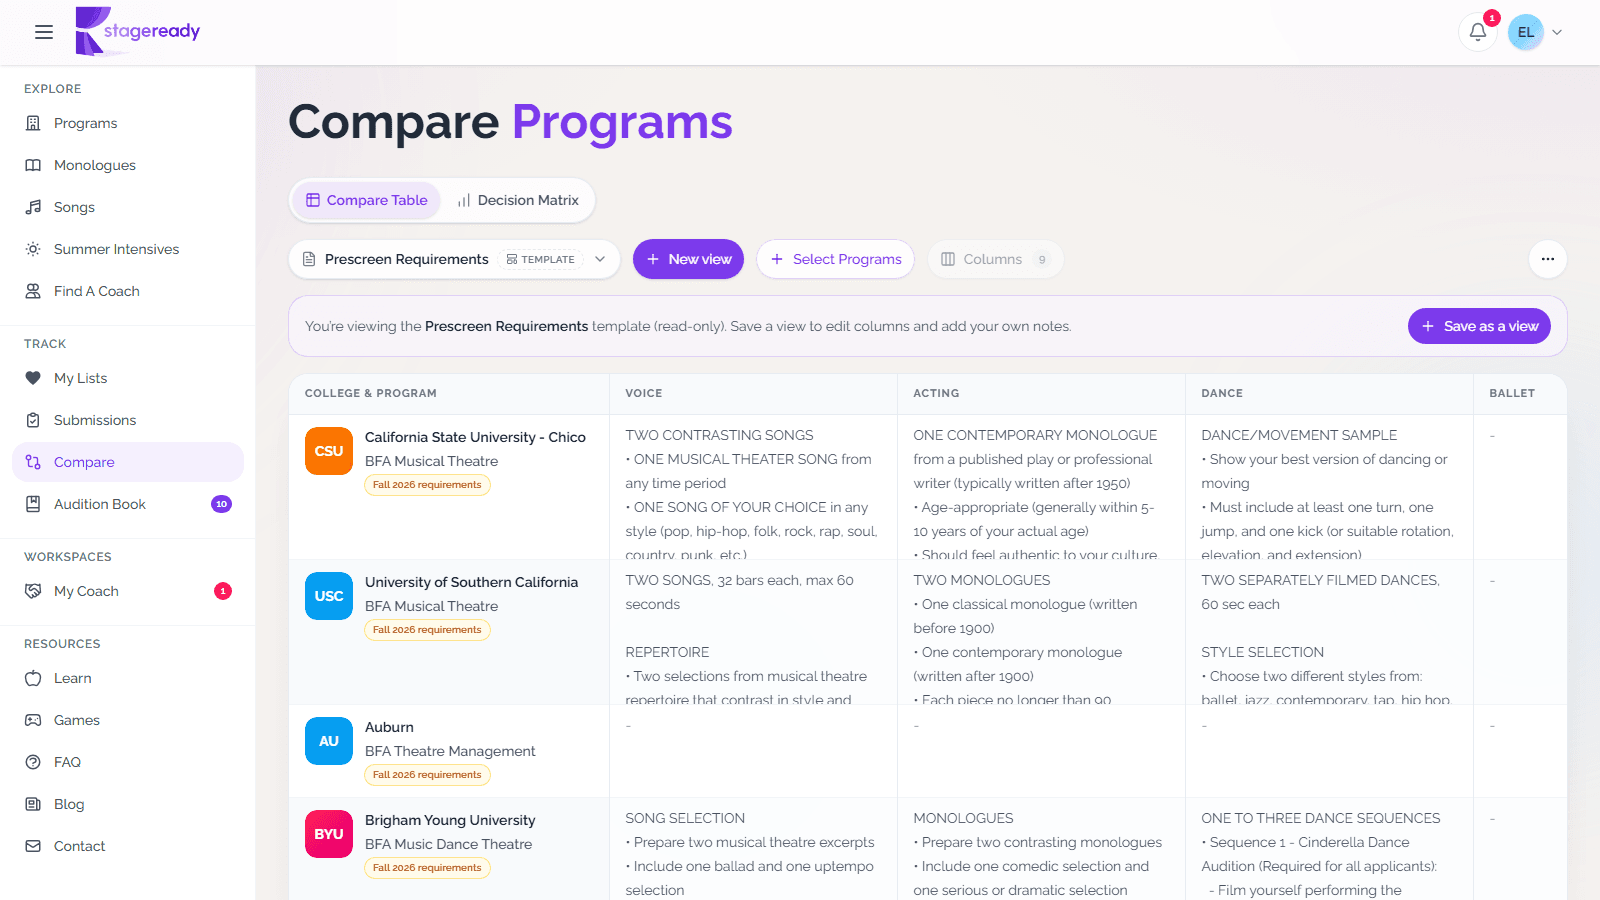1600x900 pixels.
Task: Click the My Lists heart icon
Action: [33, 378]
